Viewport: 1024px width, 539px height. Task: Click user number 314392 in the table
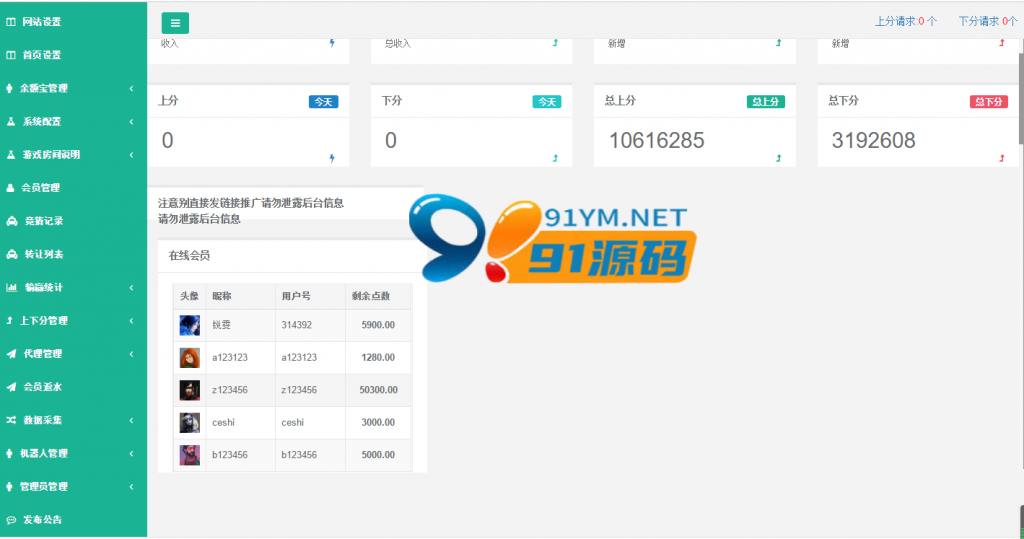(x=296, y=325)
